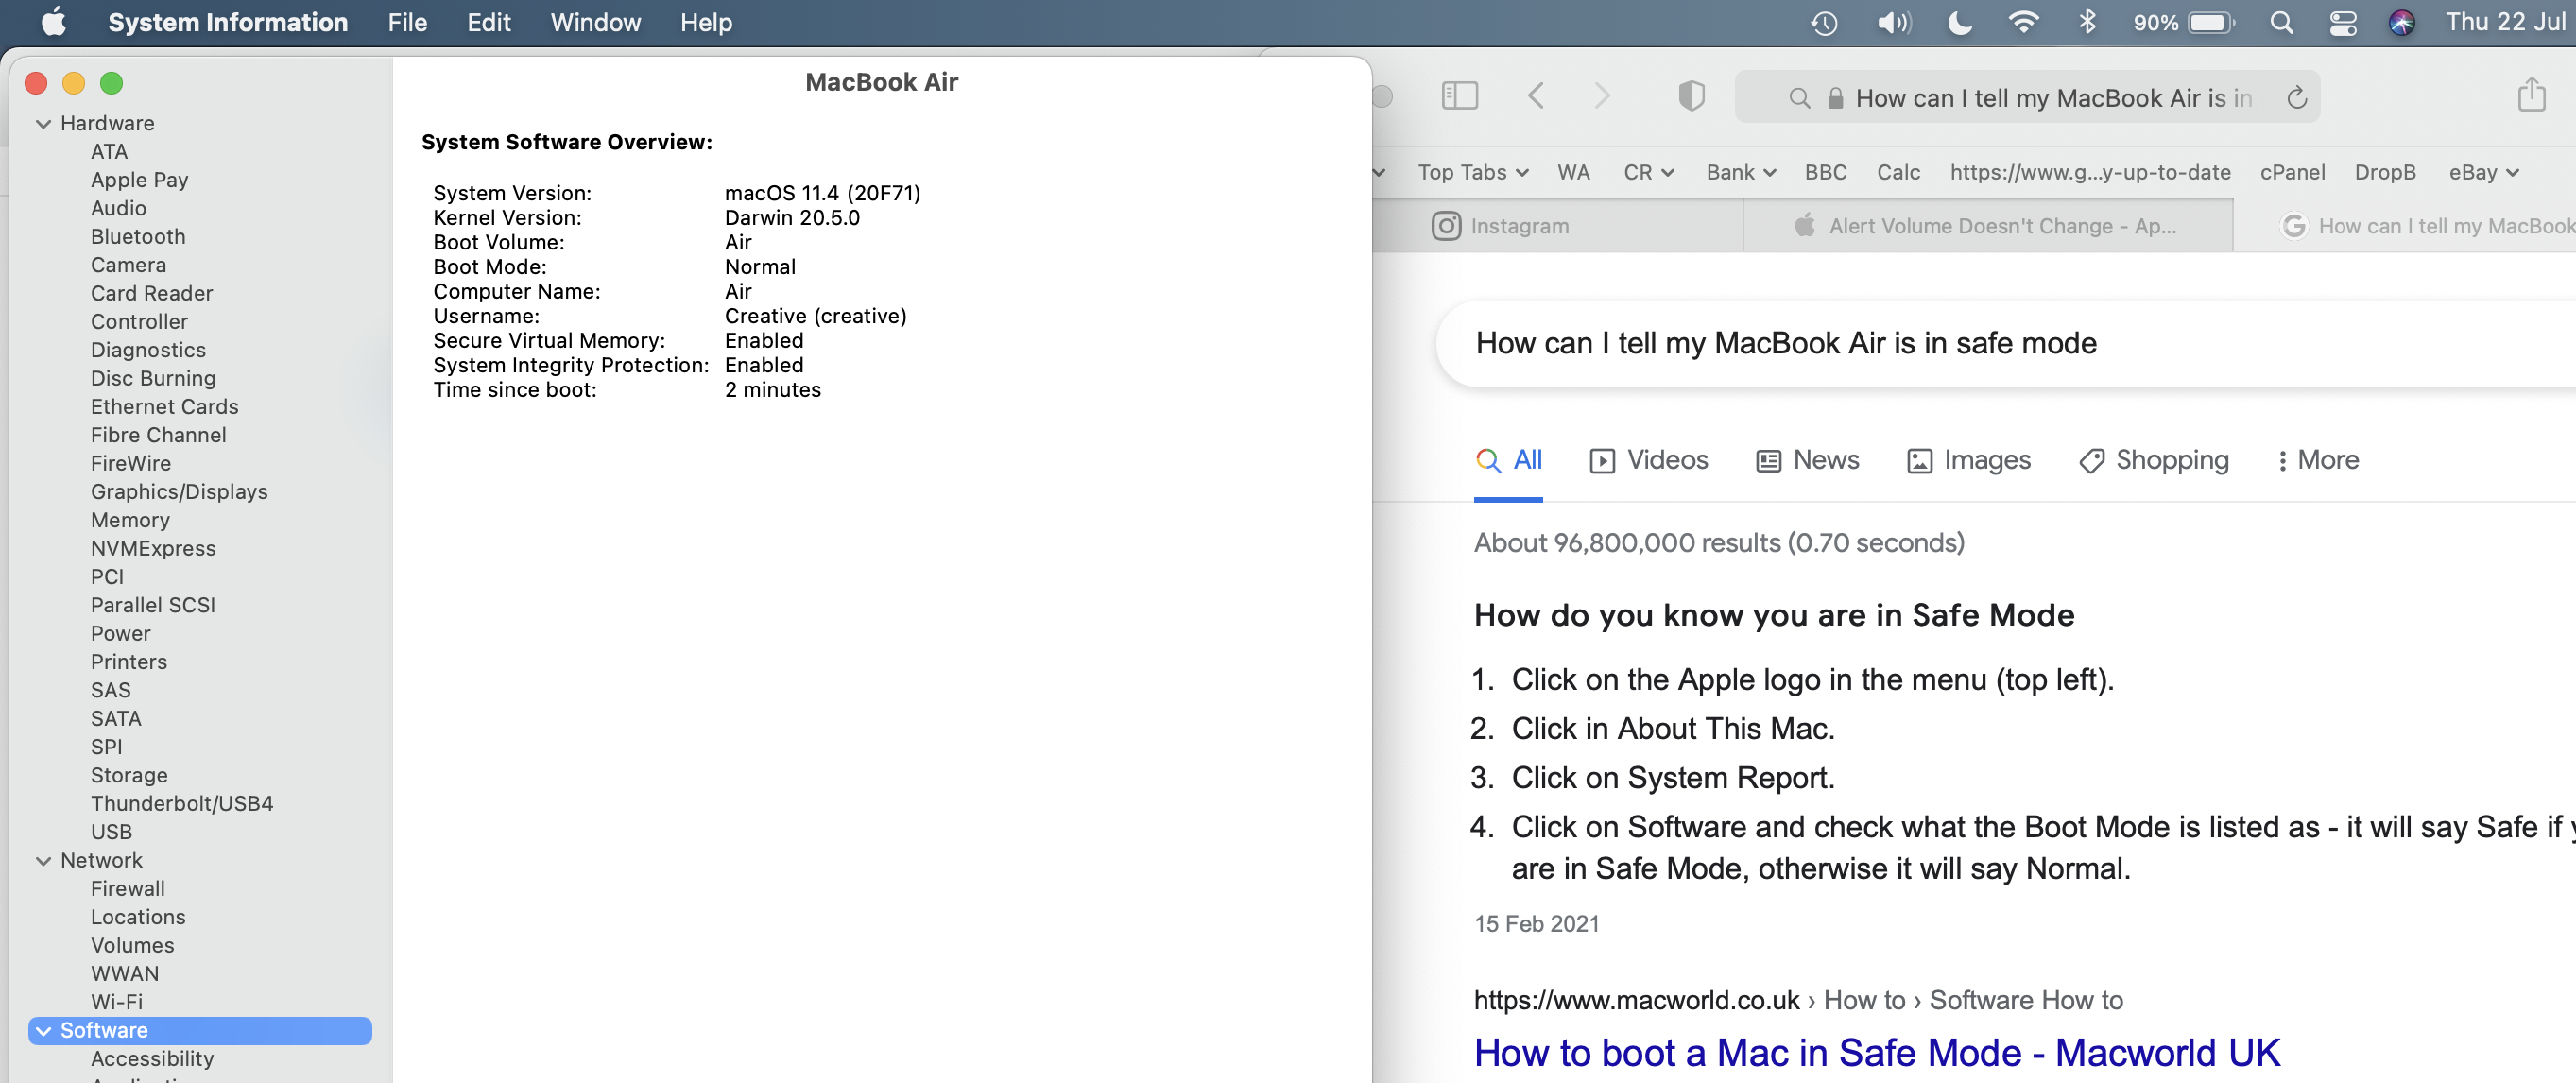
Task: Click Safari's sidebar toggle icon
Action: coord(1459,96)
